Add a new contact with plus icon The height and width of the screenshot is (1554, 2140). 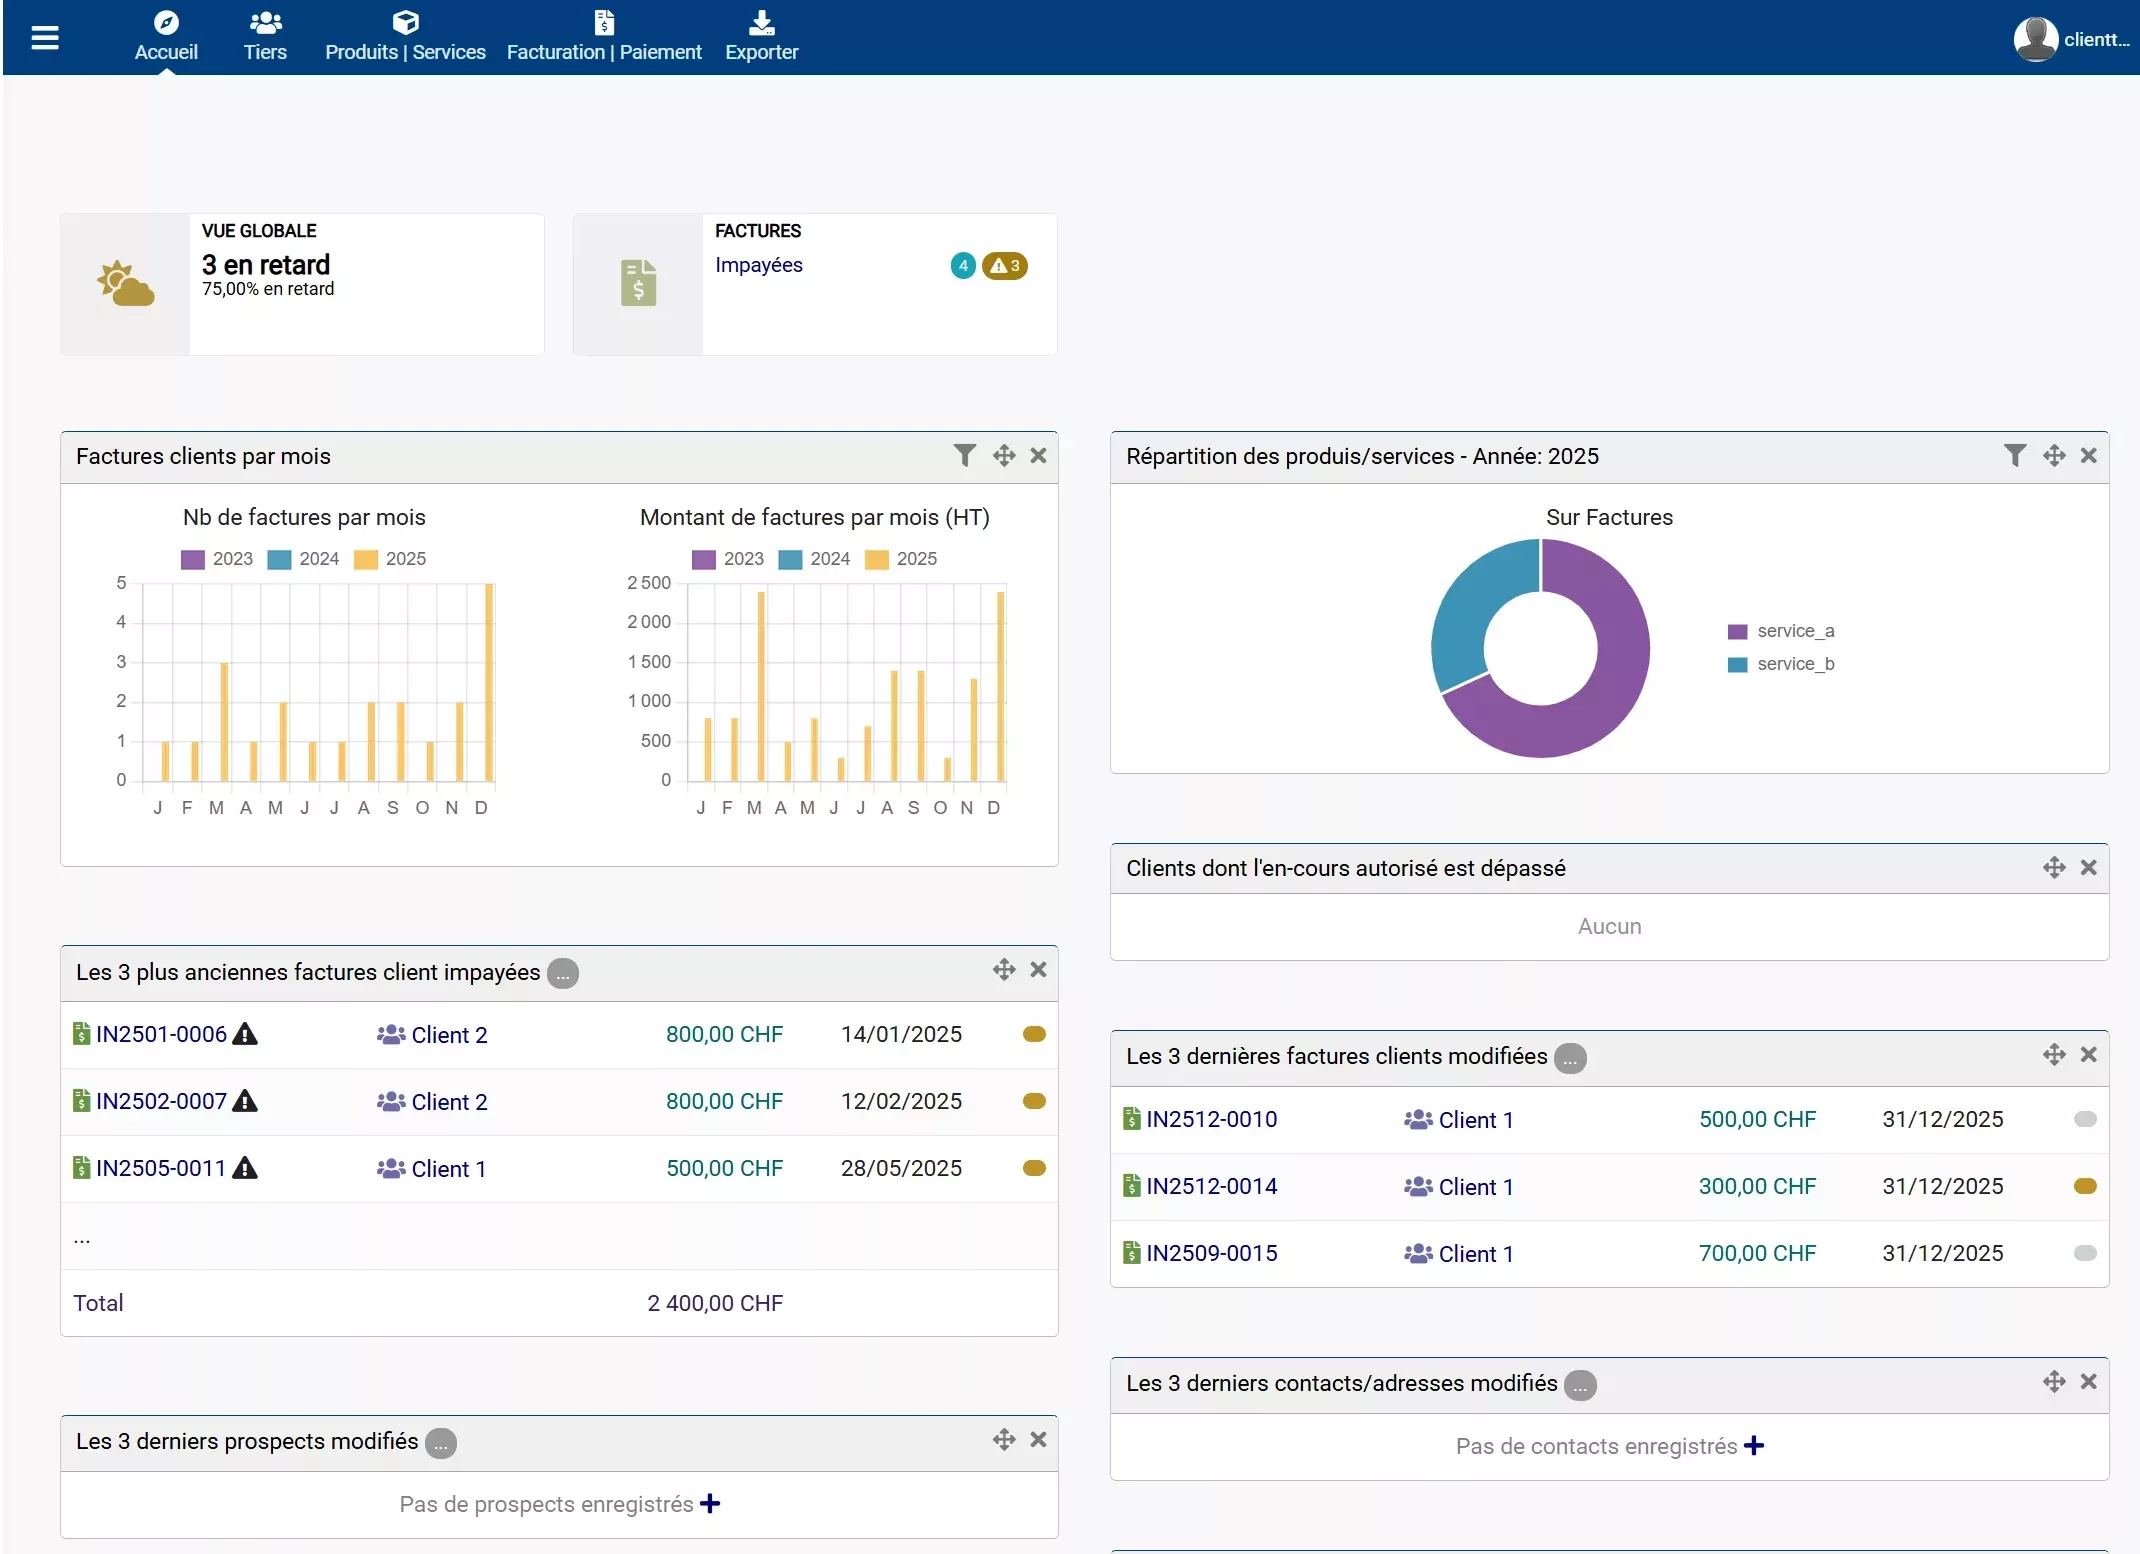pos(1753,1446)
